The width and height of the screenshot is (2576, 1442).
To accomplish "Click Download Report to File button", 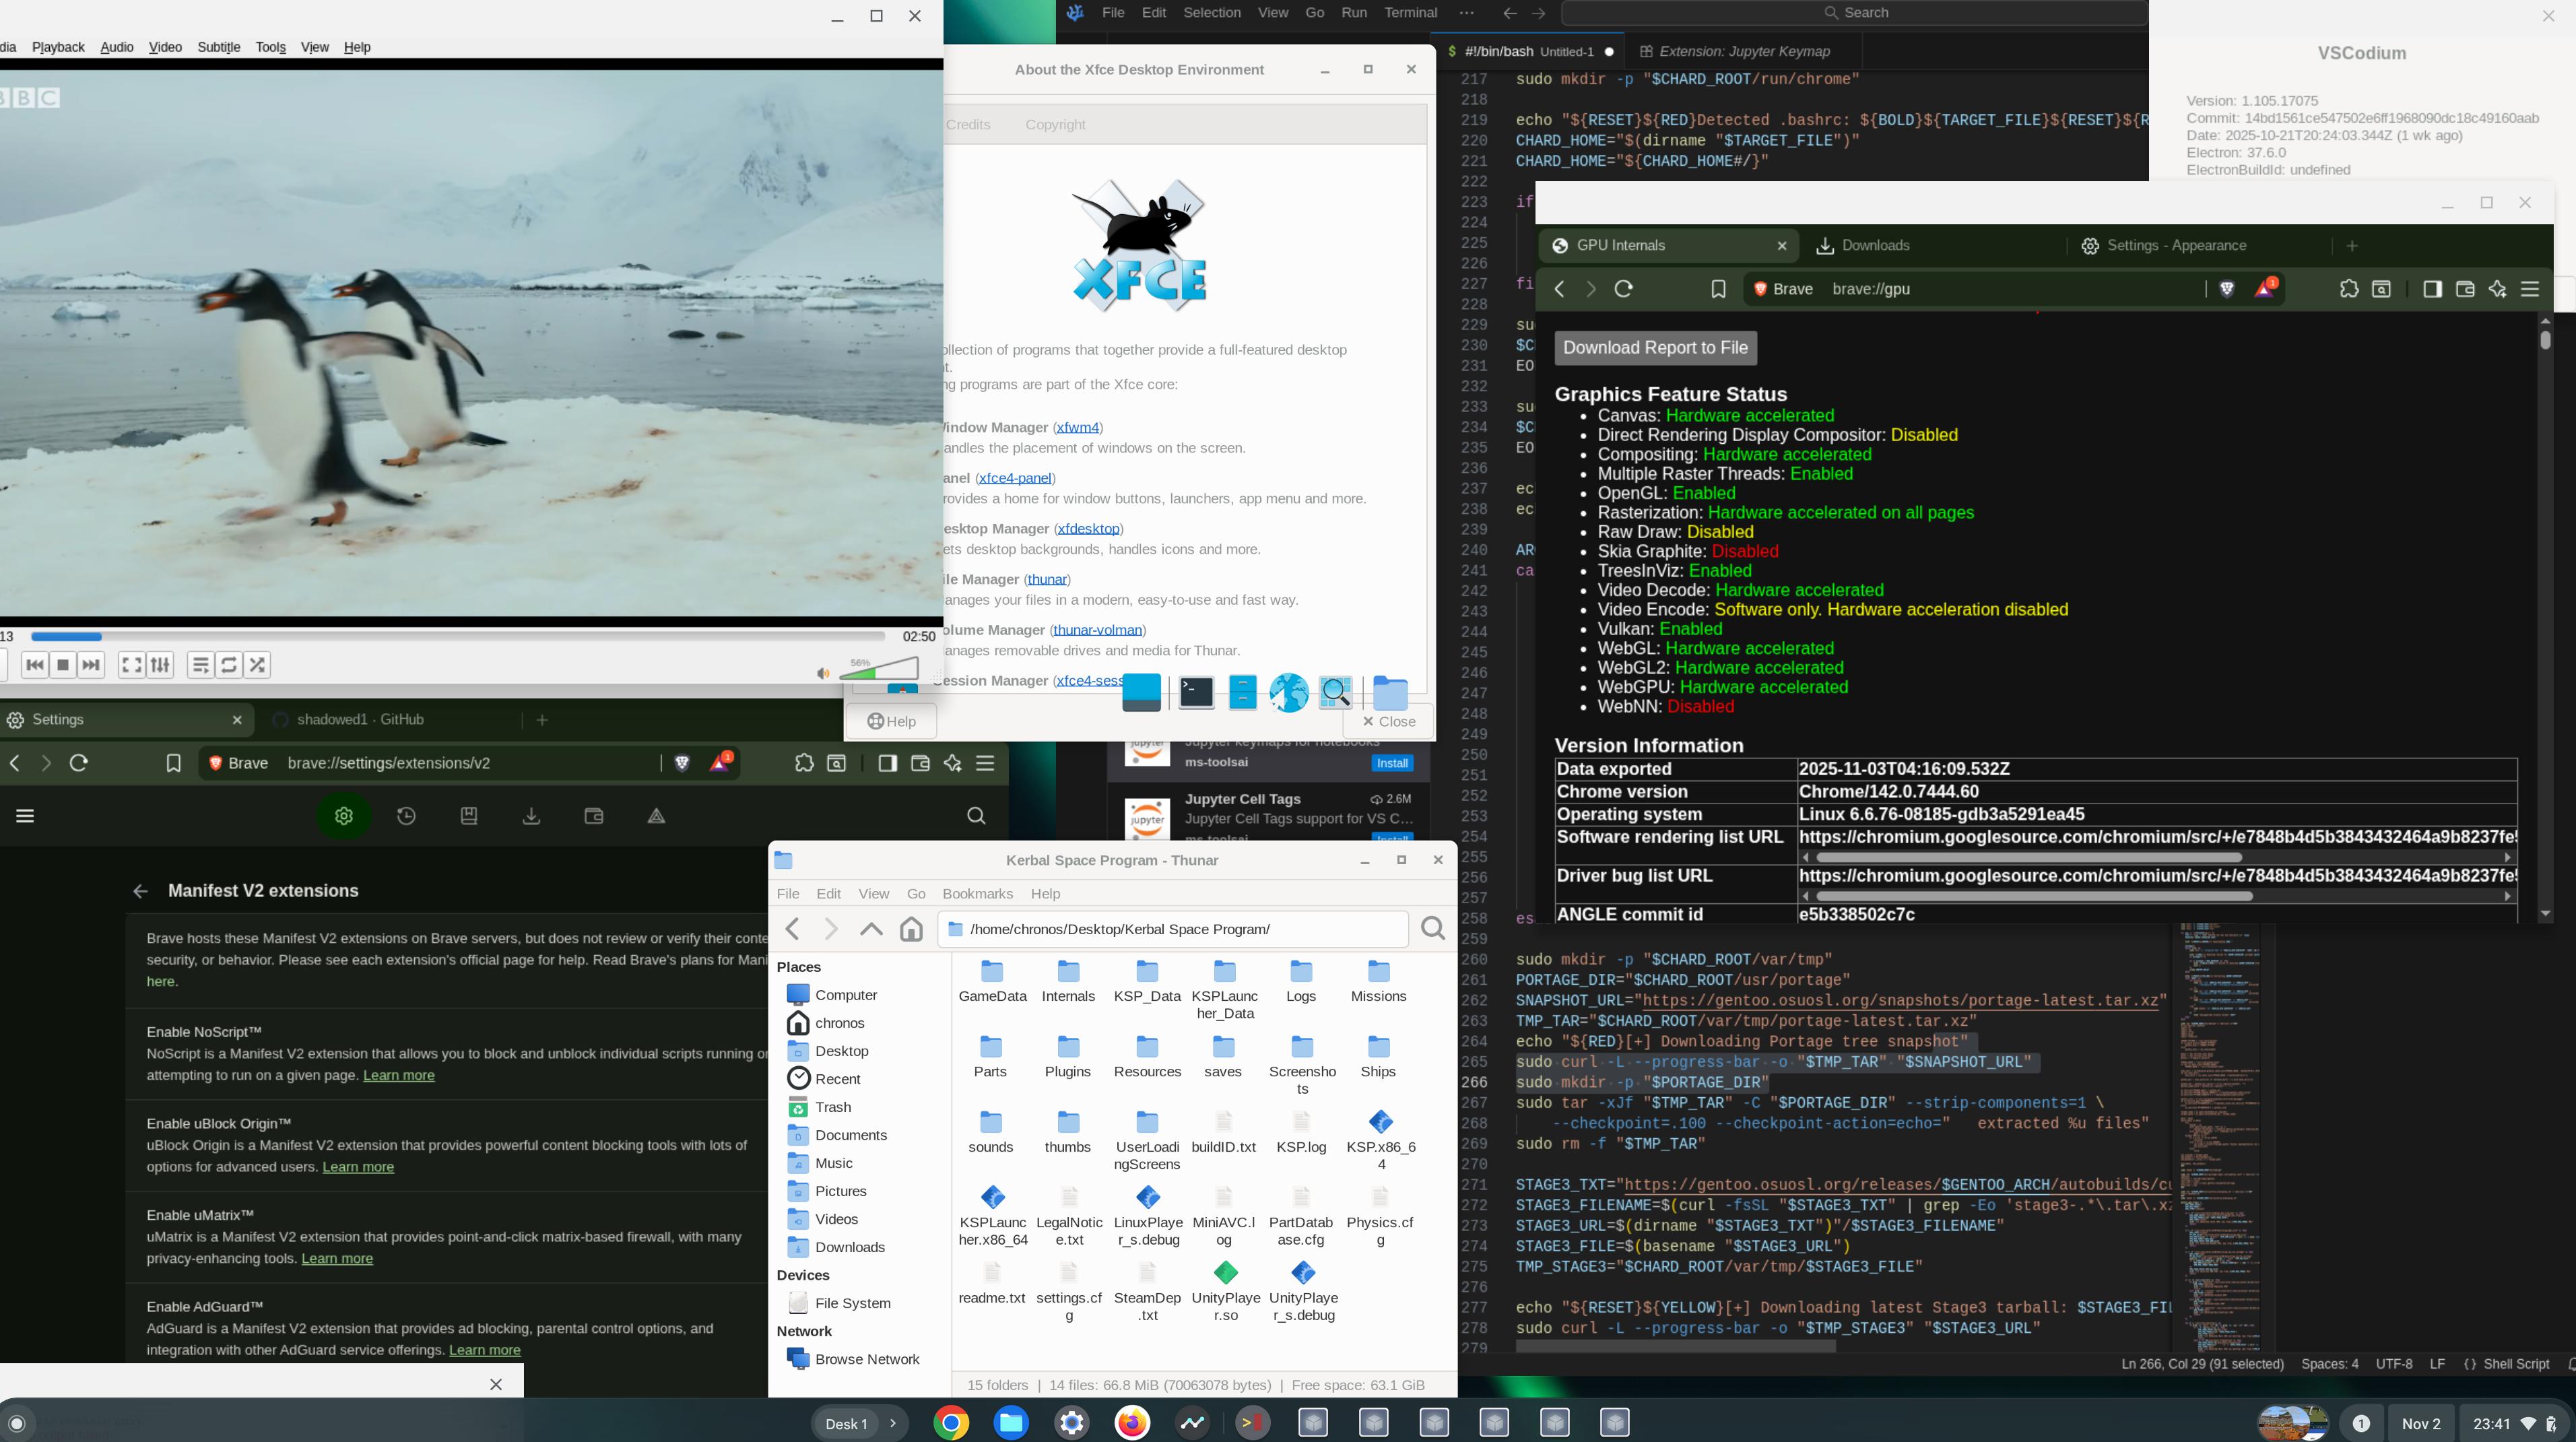I will (x=1655, y=348).
